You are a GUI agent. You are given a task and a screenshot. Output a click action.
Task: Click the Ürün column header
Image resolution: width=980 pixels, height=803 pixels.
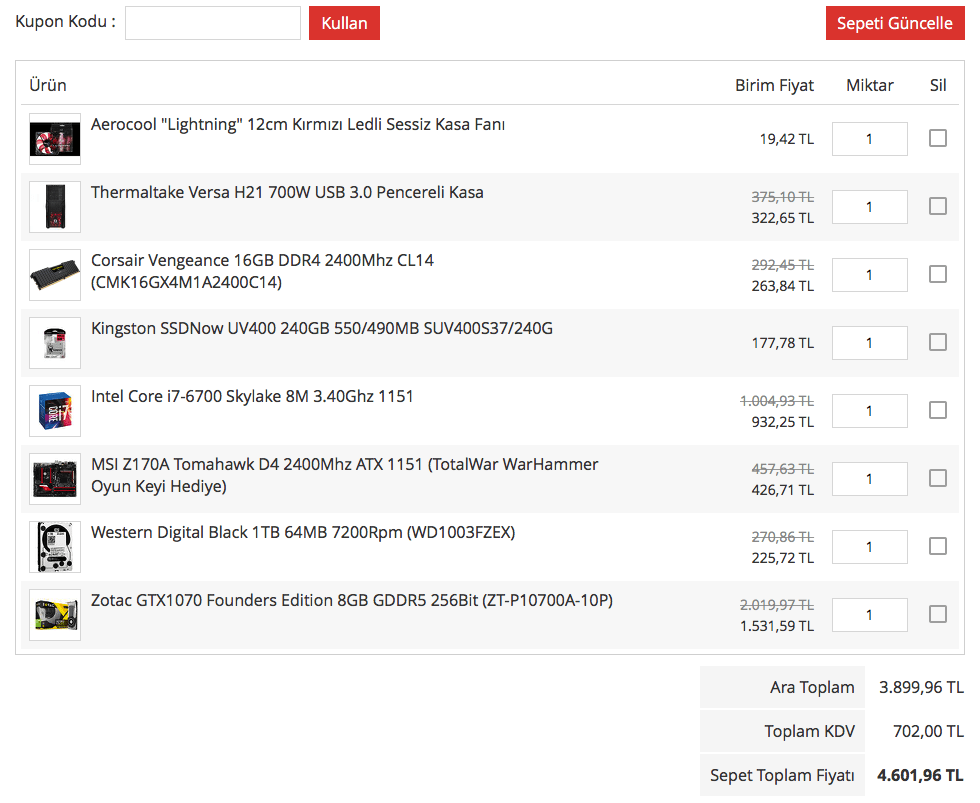click(x=48, y=86)
